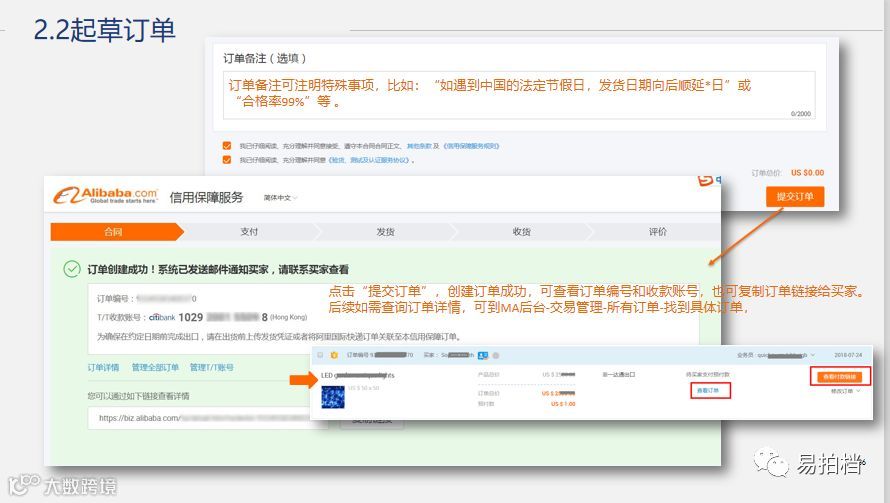890x503 pixels.
Task: Select the 合同 step tab
Action: [116, 232]
